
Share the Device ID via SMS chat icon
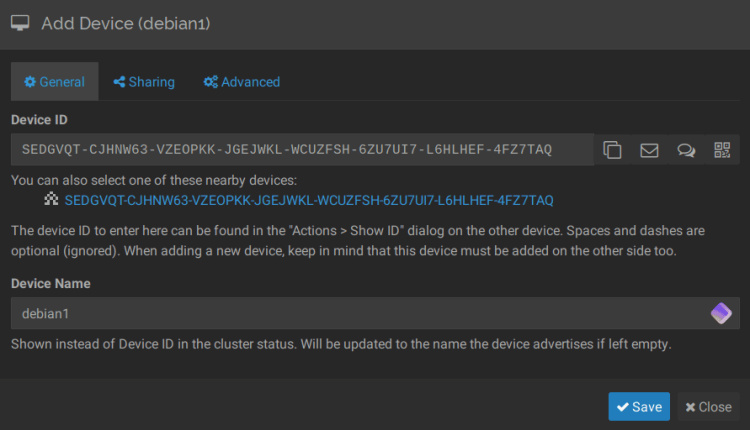(686, 151)
